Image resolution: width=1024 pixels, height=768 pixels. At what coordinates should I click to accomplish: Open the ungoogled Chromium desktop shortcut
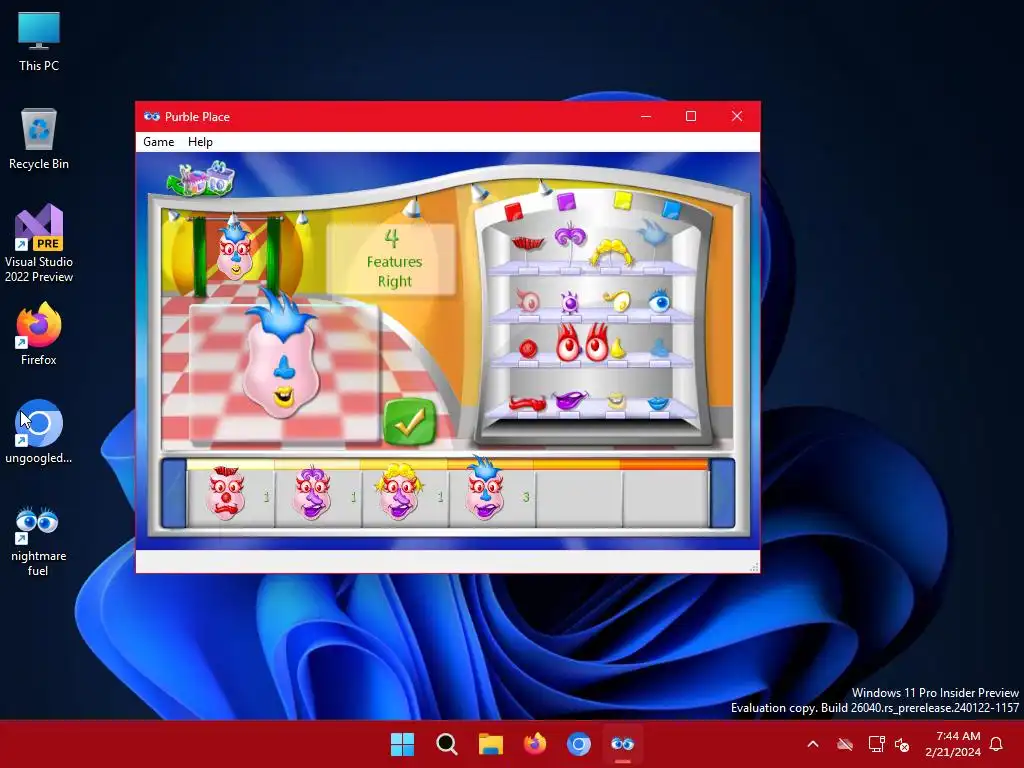pos(39,432)
